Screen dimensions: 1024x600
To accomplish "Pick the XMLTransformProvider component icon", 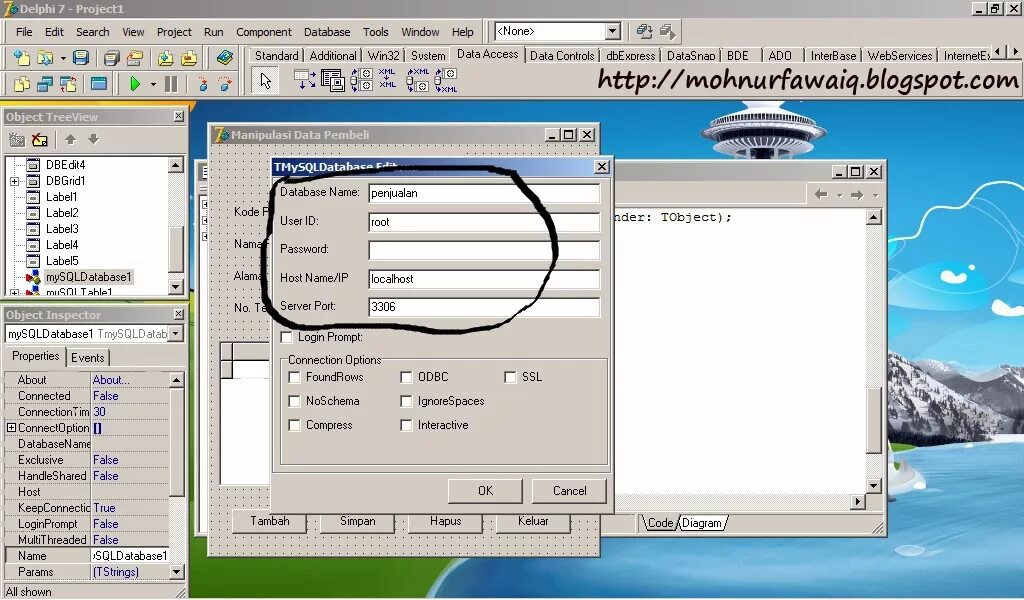I will pos(418,80).
